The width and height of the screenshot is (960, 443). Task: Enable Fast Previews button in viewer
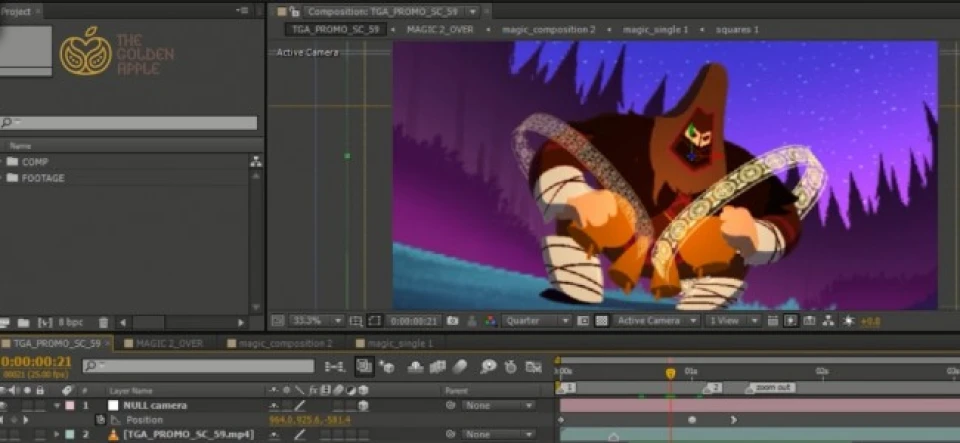(790, 321)
